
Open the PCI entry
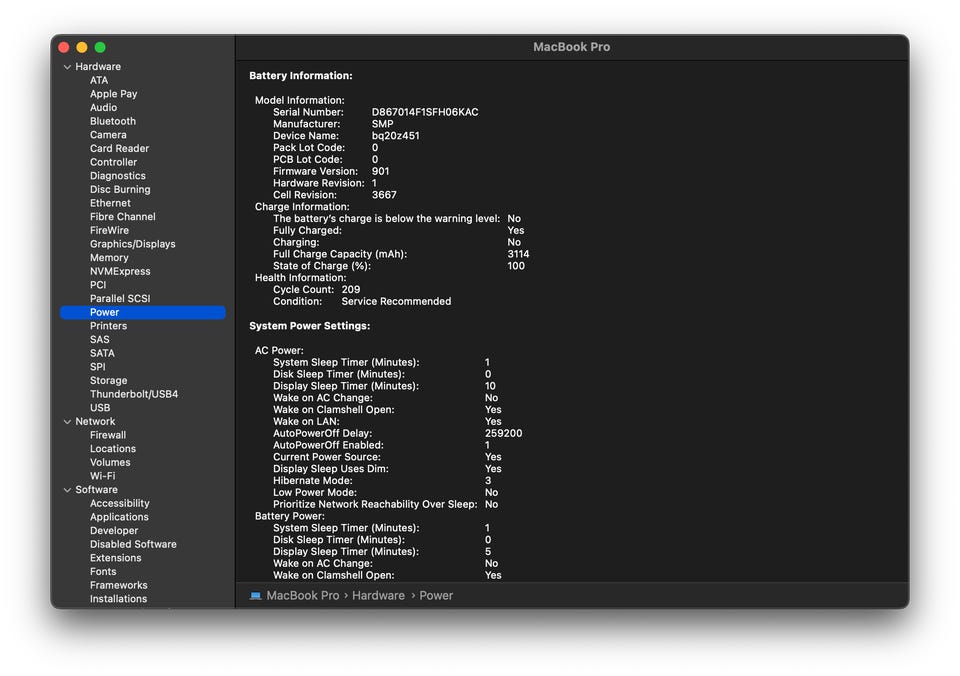point(98,285)
